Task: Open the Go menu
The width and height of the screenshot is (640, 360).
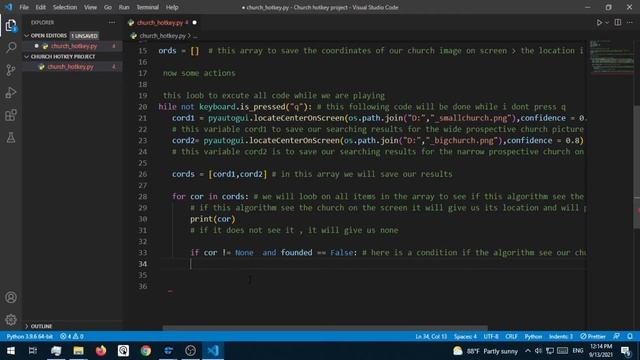Action: click(108, 7)
